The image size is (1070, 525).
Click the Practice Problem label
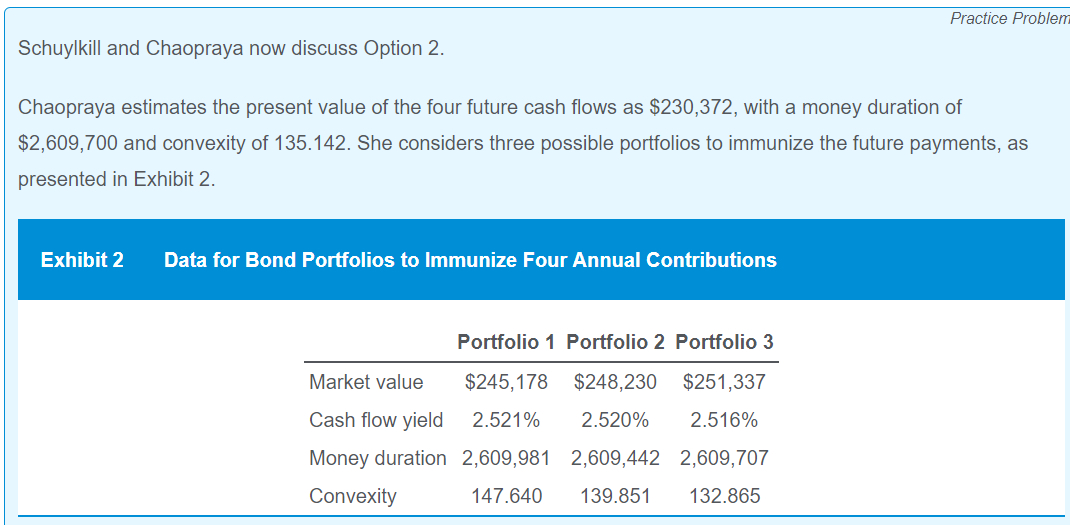click(1008, 19)
